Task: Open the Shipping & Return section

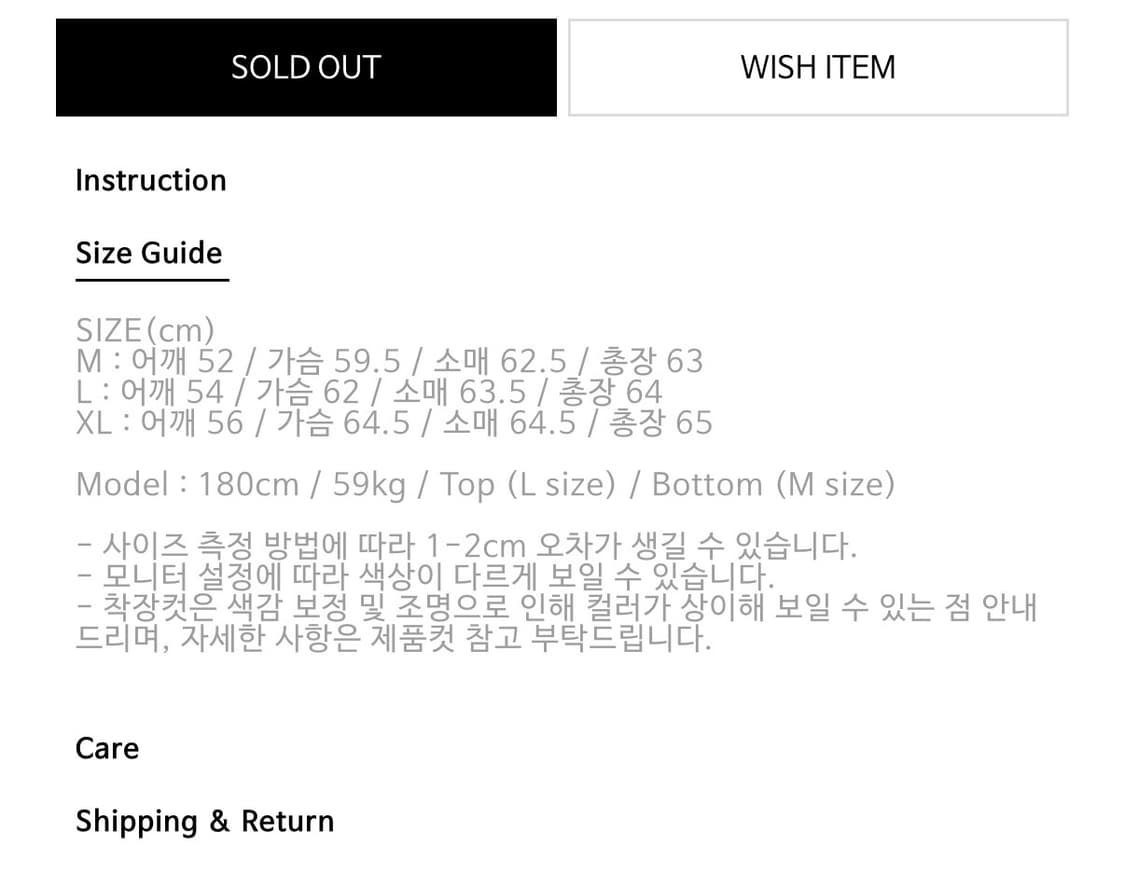Action: [205, 822]
